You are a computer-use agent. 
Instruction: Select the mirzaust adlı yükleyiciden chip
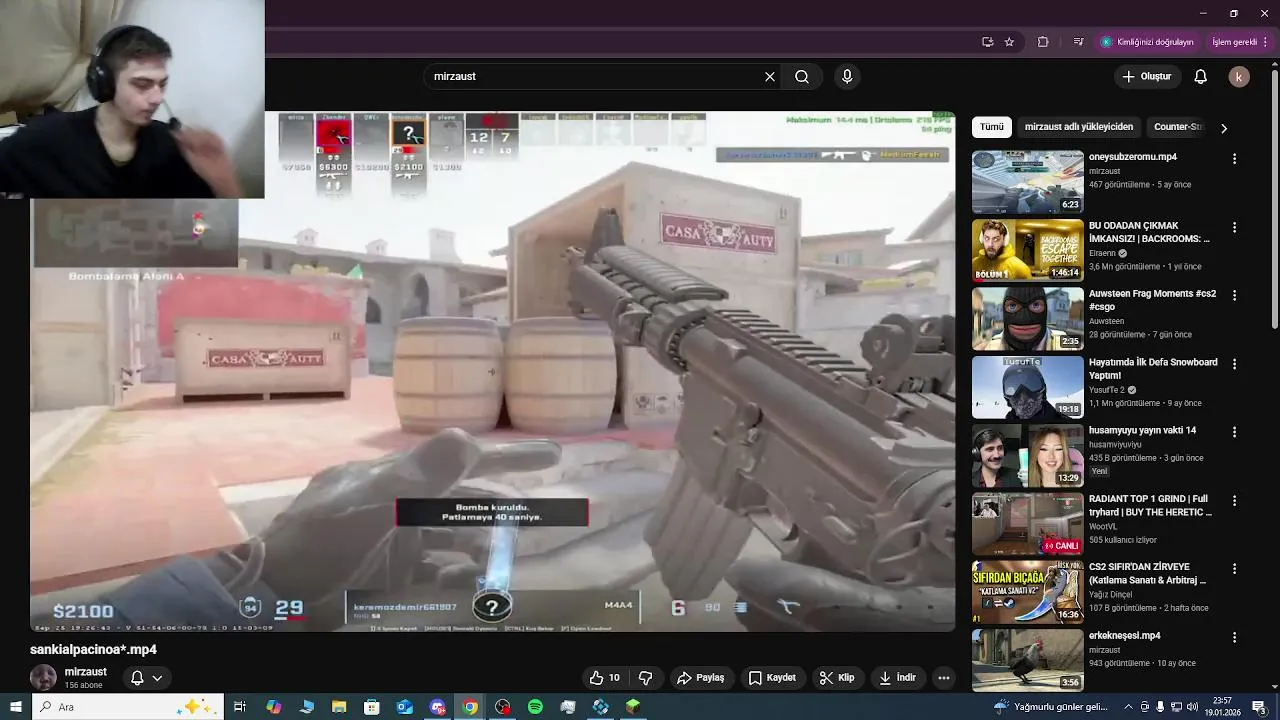[x=1079, y=127]
